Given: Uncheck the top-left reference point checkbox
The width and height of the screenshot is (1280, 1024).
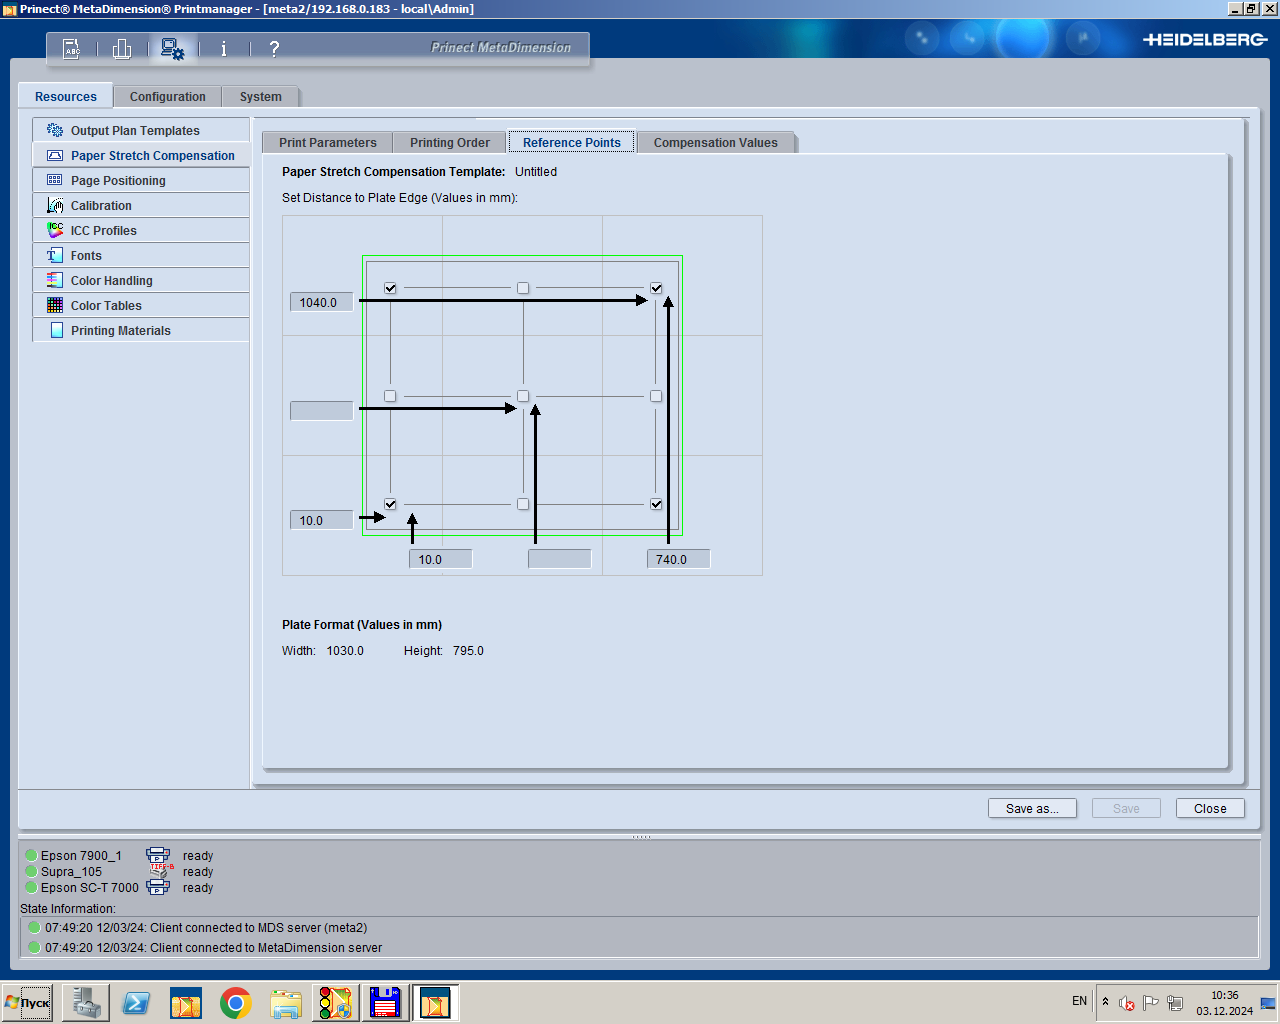Looking at the screenshot, I should [x=390, y=288].
